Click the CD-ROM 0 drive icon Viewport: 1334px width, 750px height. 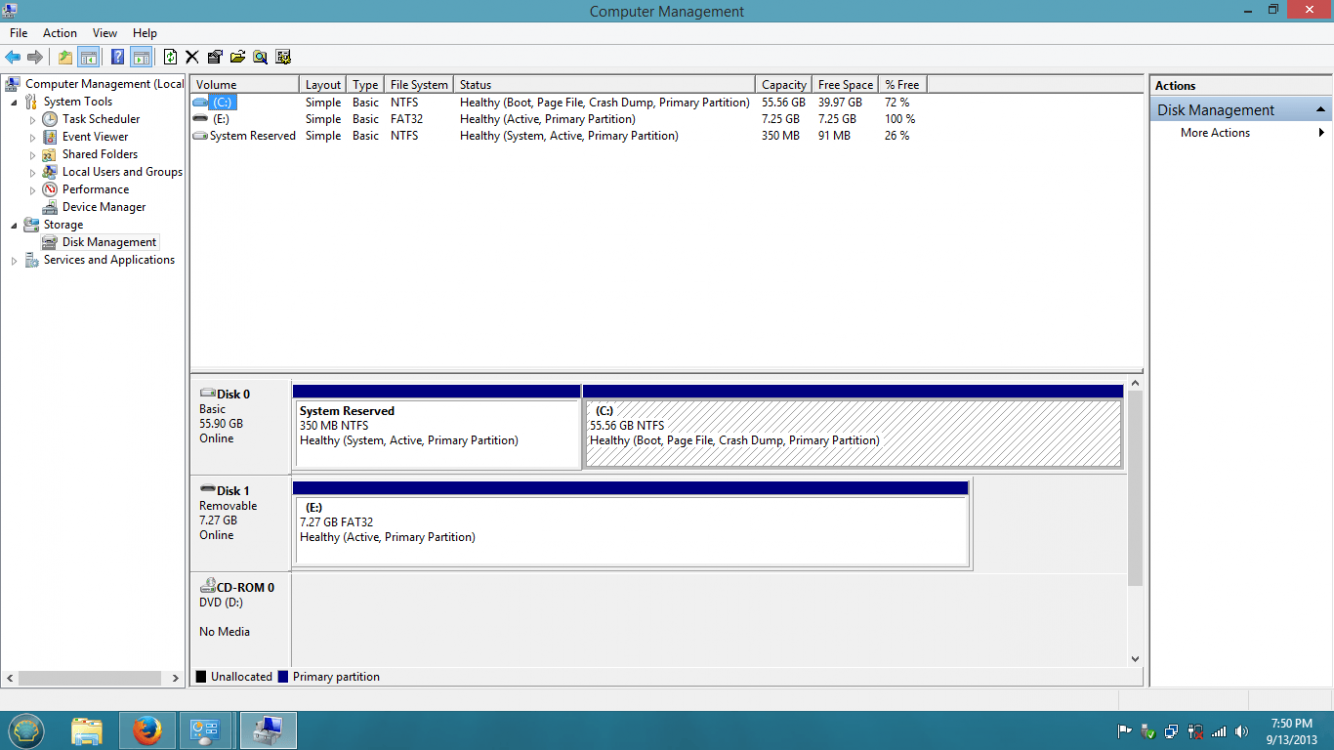(x=208, y=587)
